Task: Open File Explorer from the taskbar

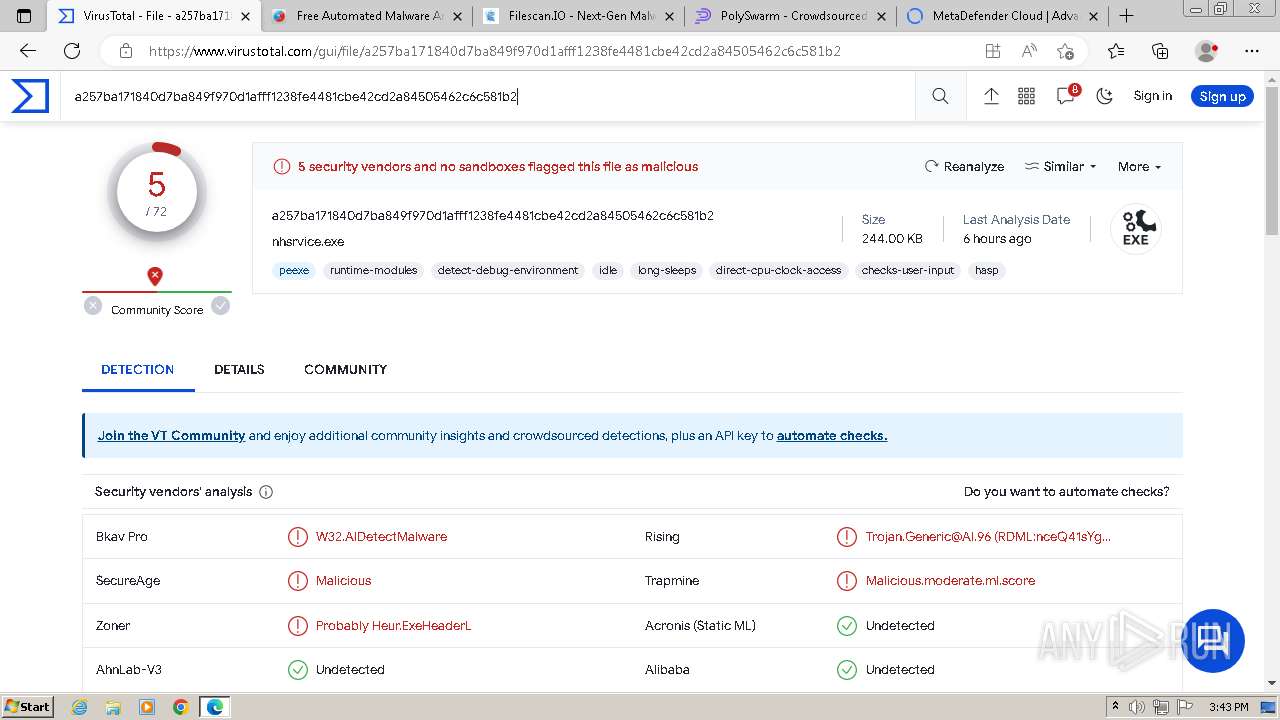Action: (113, 707)
